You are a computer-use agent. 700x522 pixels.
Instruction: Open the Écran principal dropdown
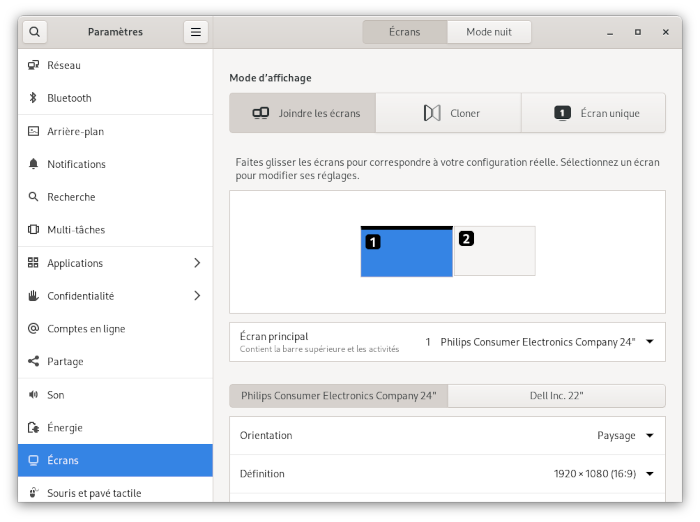(x=447, y=342)
